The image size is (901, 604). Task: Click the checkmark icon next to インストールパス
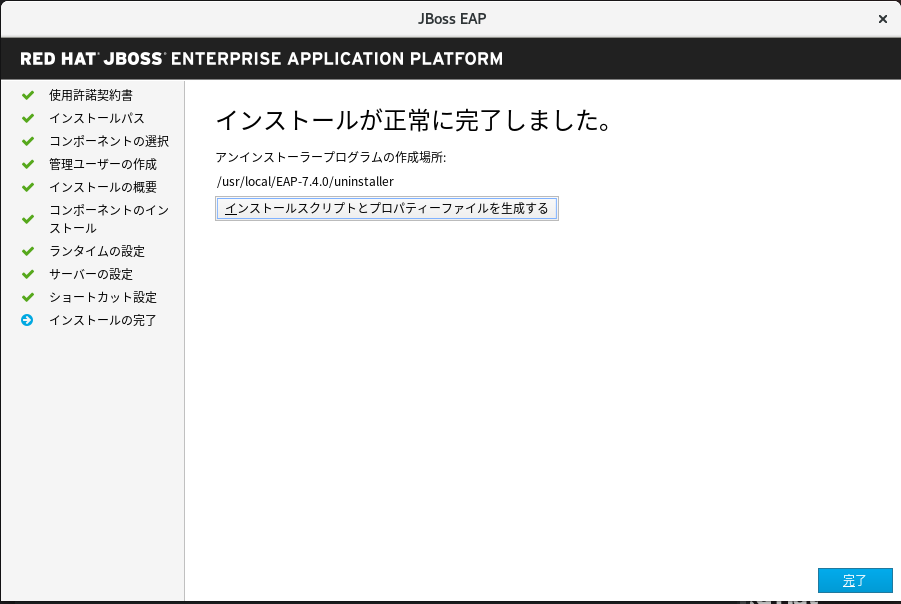[28, 118]
